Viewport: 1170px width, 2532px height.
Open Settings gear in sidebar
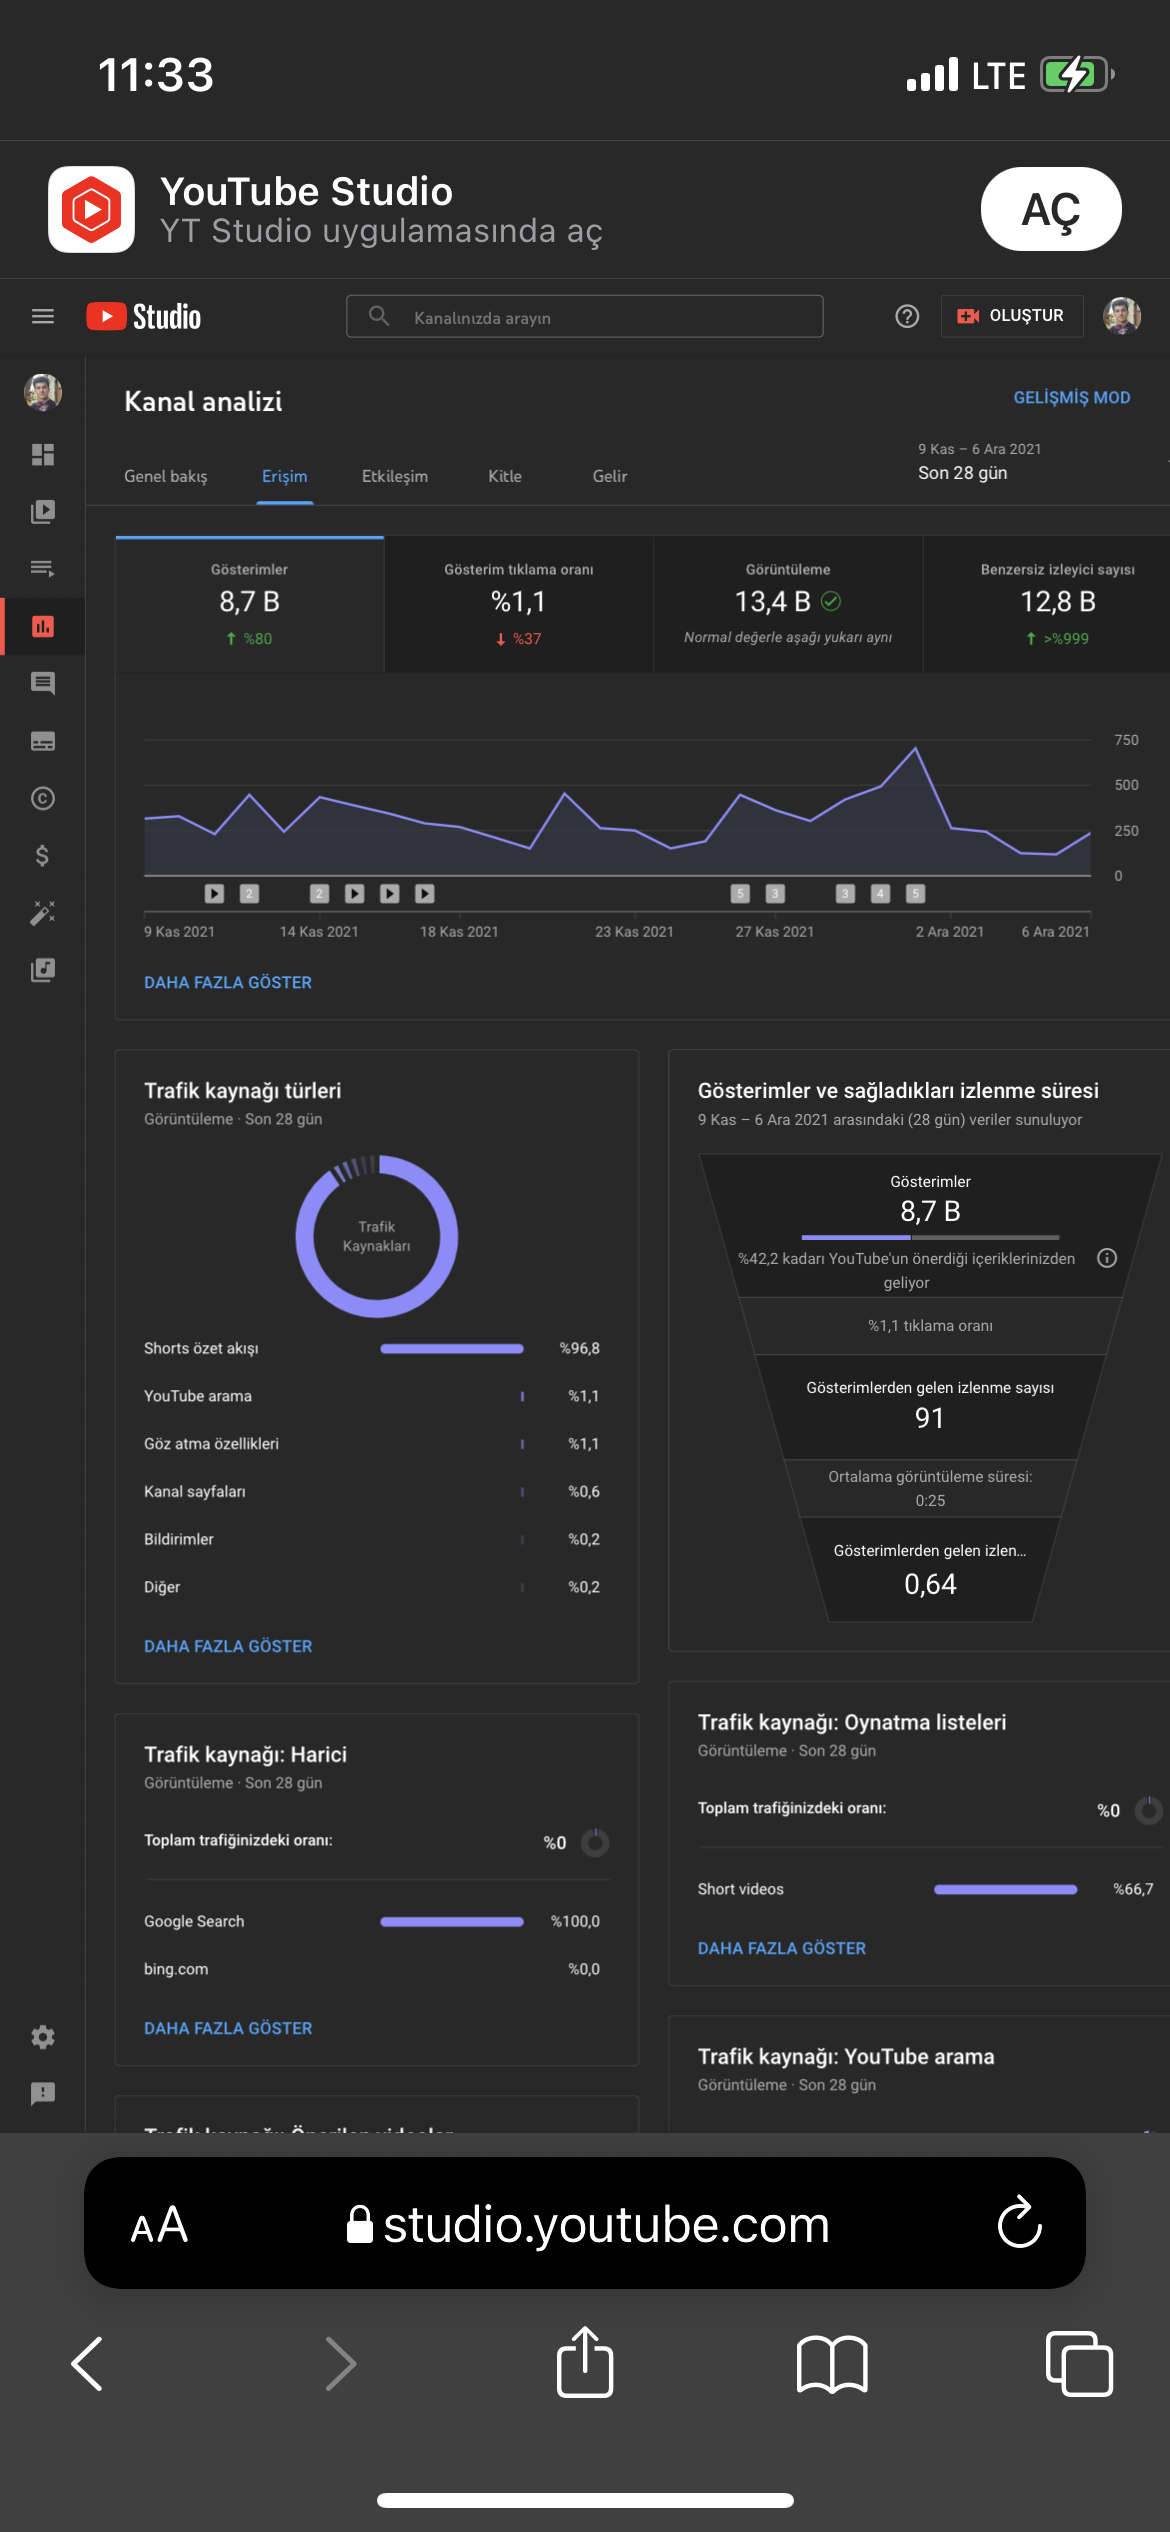pyautogui.click(x=43, y=2037)
